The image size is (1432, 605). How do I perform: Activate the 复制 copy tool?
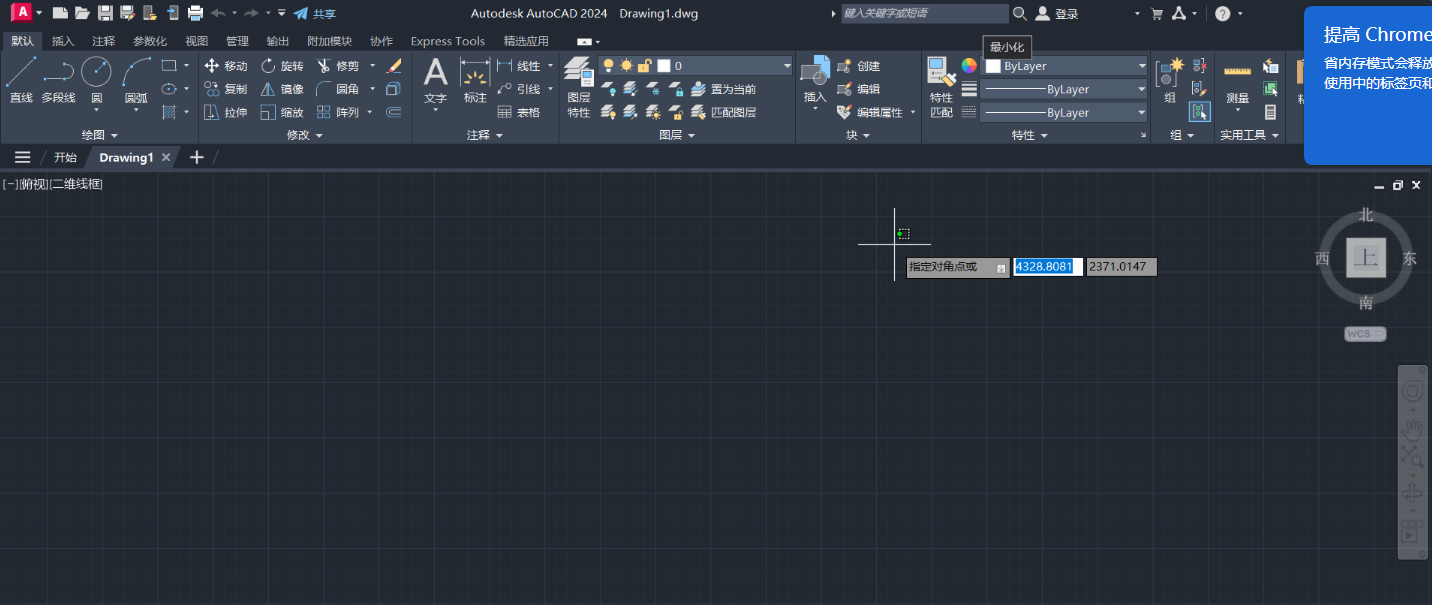(x=227, y=88)
